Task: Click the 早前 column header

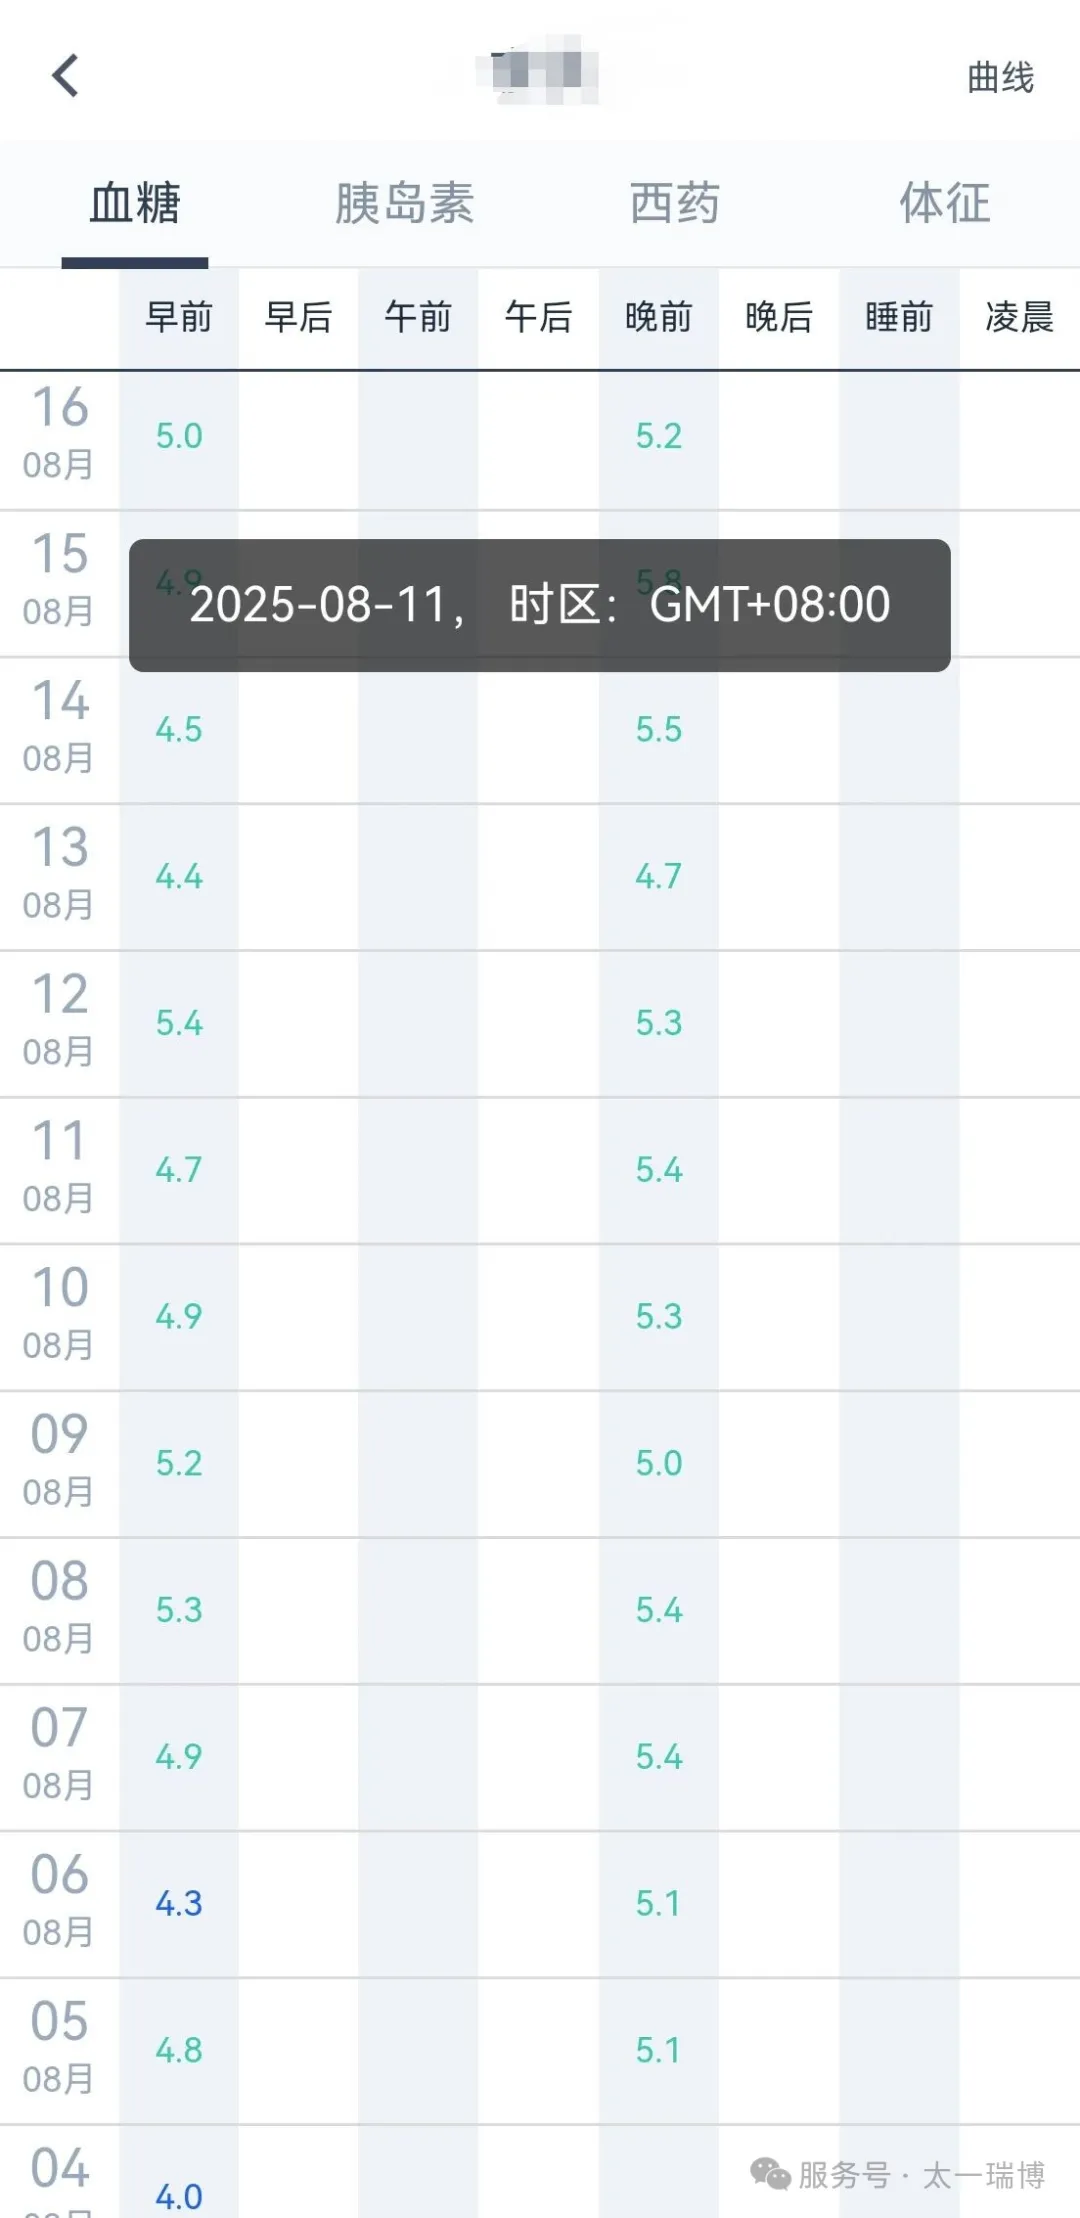Action: [179, 318]
